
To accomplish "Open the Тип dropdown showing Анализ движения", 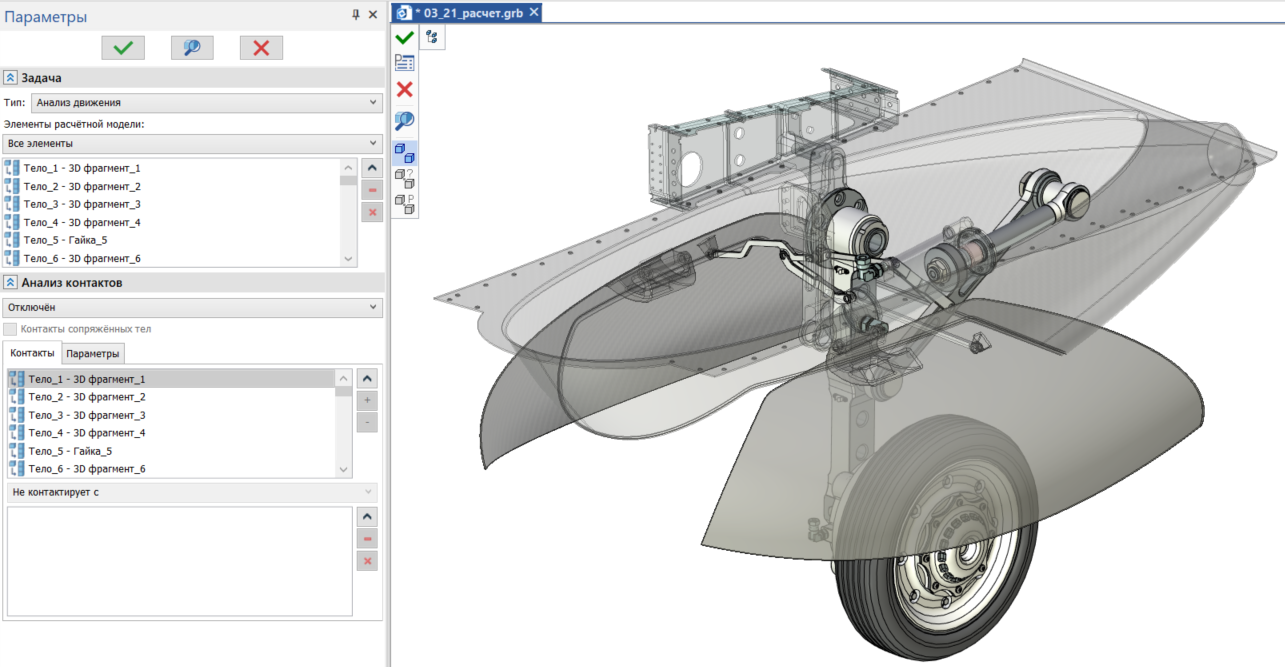I will pos(206,102).
